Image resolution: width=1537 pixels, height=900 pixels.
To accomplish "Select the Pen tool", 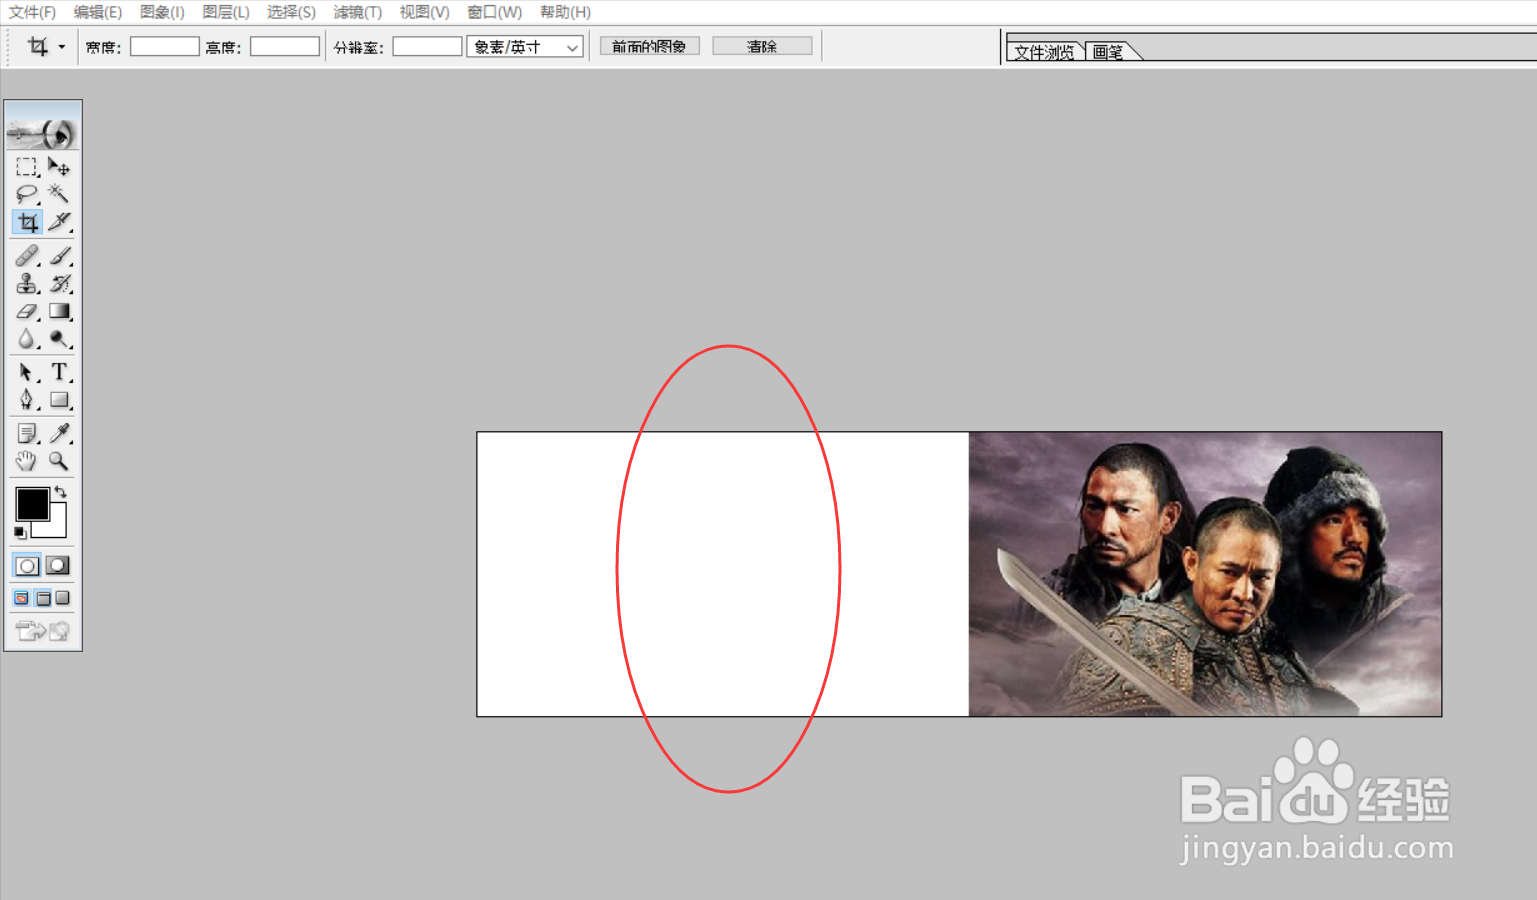I will pyautogui.click(x=27, y=400).
